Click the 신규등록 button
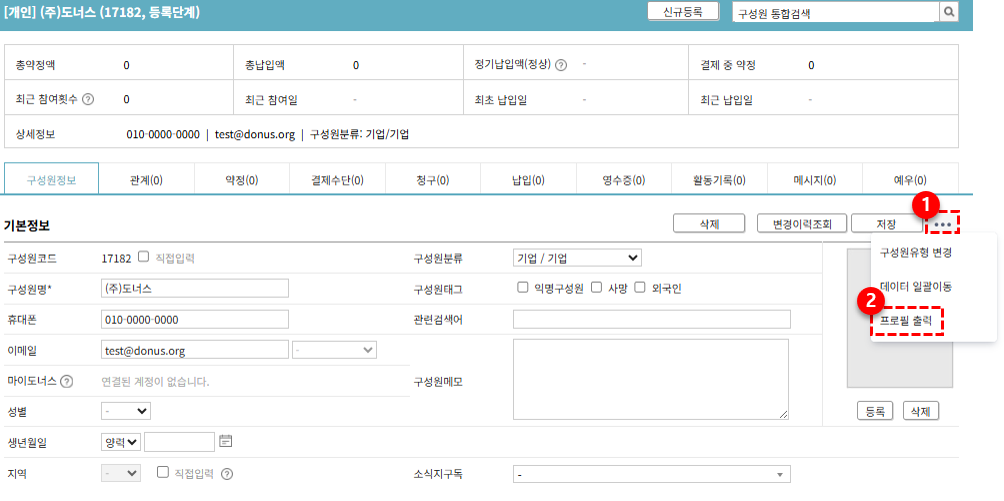Image resolution: width=1004 pixels, height=501 pixels. pos(683,12)
